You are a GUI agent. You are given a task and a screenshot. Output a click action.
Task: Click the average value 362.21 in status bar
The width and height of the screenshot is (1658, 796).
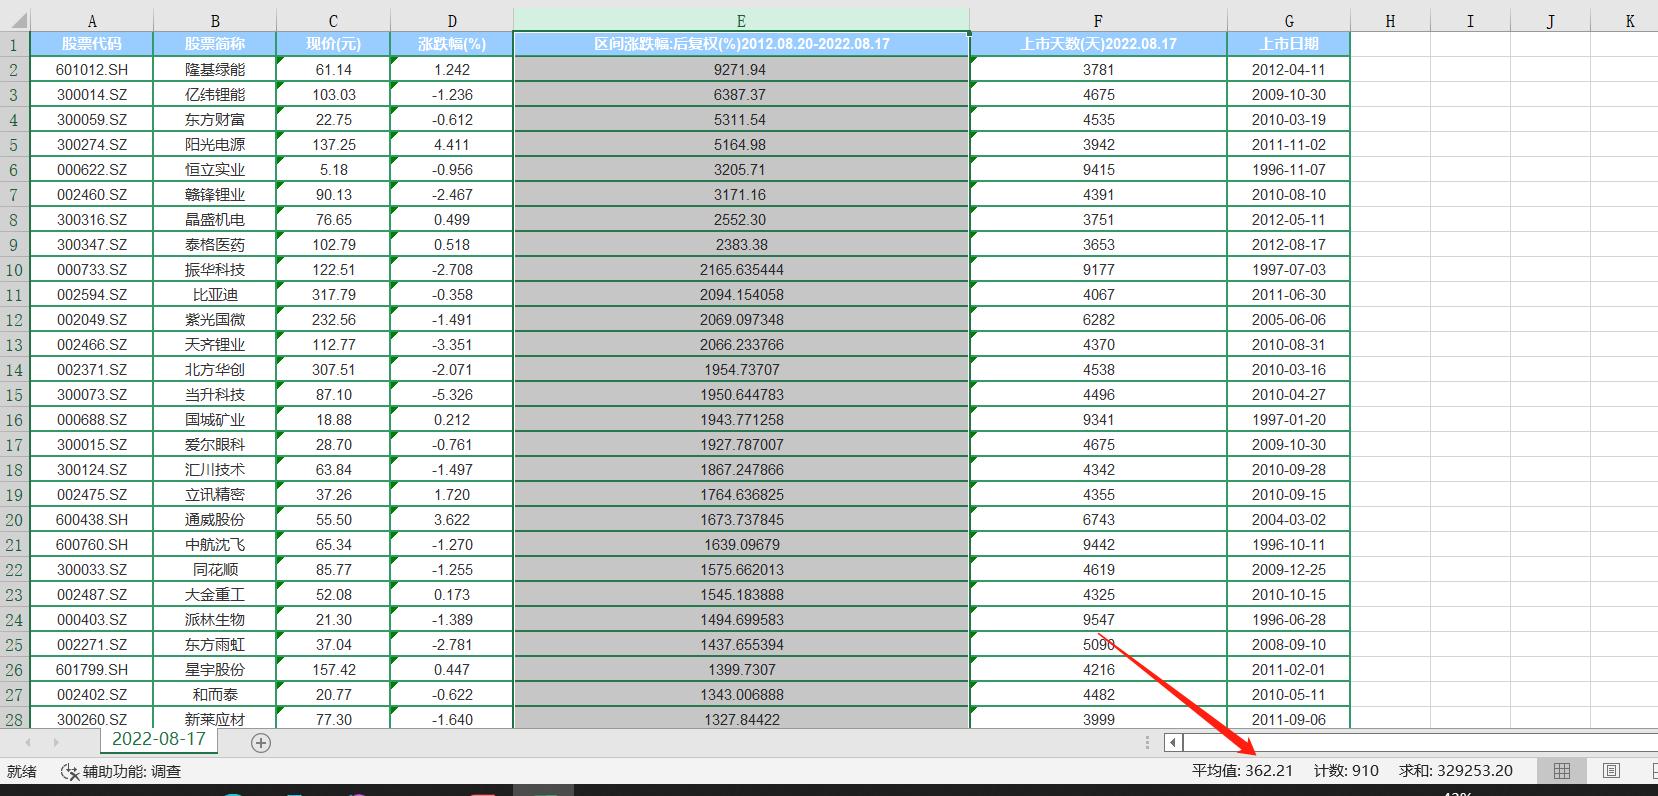pos(1242,770)
